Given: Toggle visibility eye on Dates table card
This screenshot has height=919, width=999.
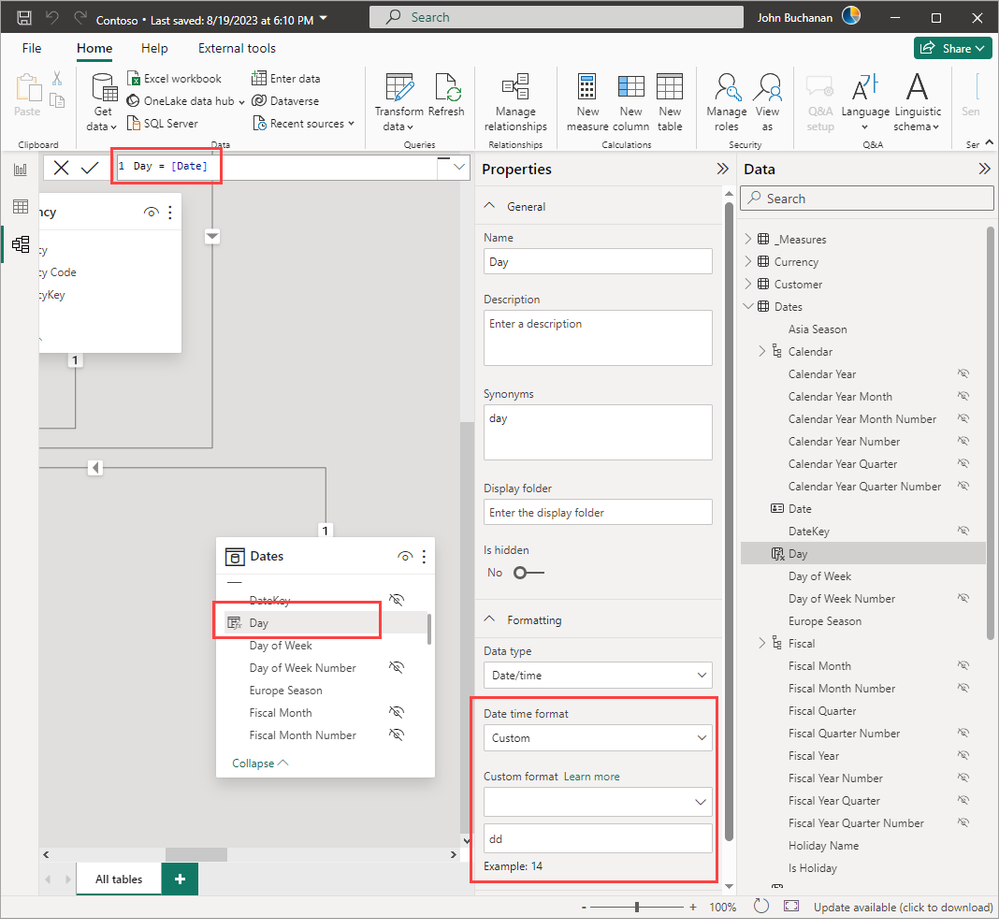Looking at the screenshot, I should (x=405, y=556).
